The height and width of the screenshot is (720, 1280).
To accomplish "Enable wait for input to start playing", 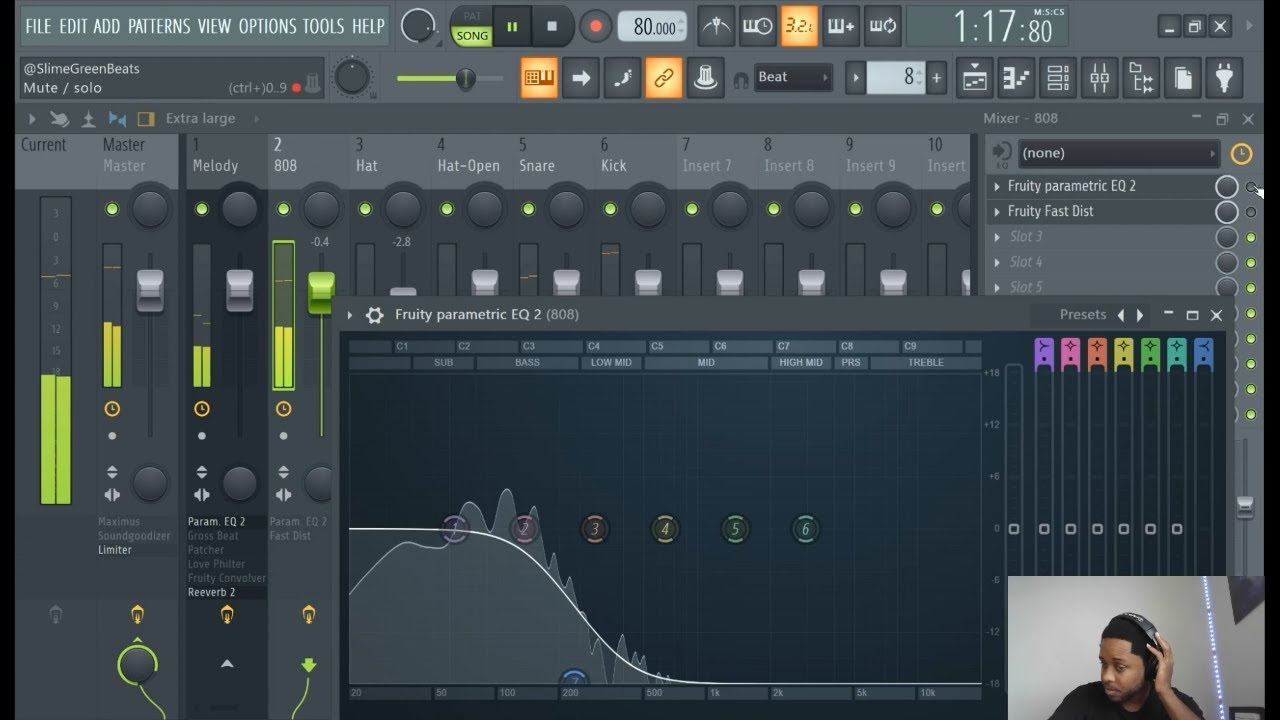I will click(x=757, y=27).
